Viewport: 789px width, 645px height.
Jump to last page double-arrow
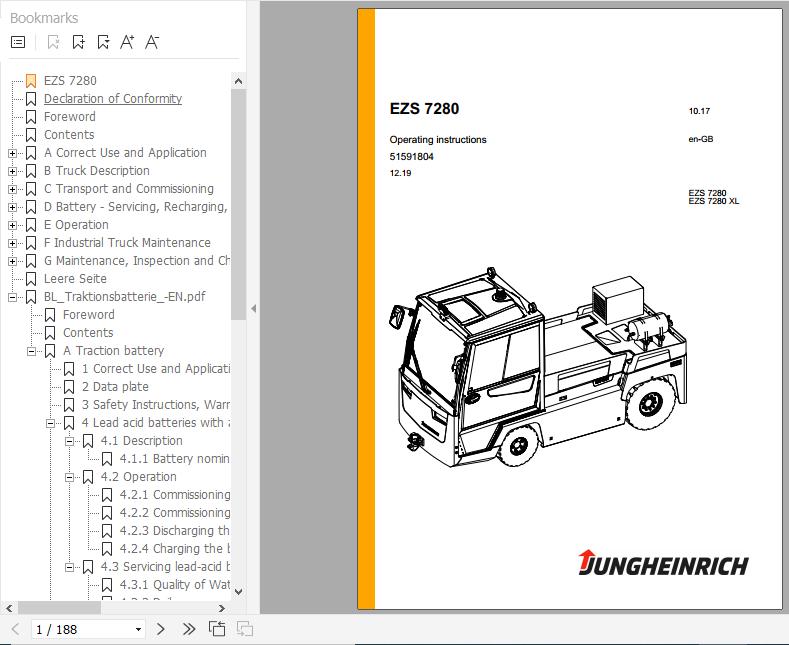[189, 629]
